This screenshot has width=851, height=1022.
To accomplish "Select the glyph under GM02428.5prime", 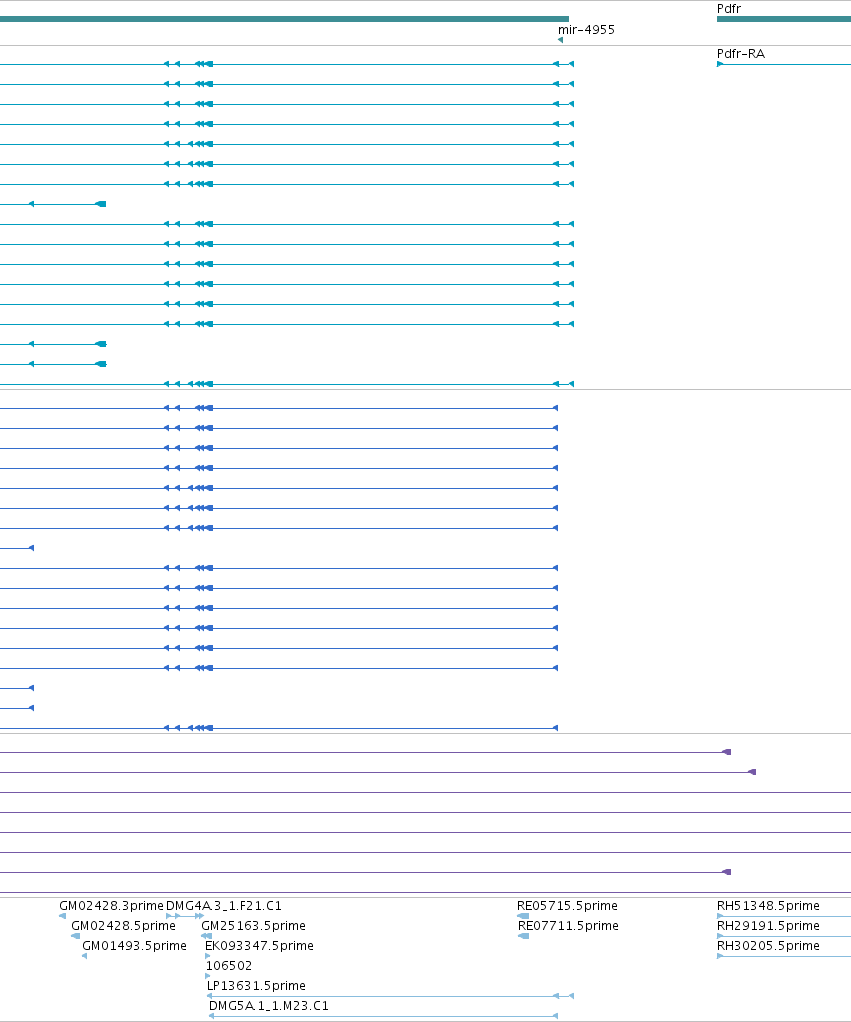I will click(76, 936).
